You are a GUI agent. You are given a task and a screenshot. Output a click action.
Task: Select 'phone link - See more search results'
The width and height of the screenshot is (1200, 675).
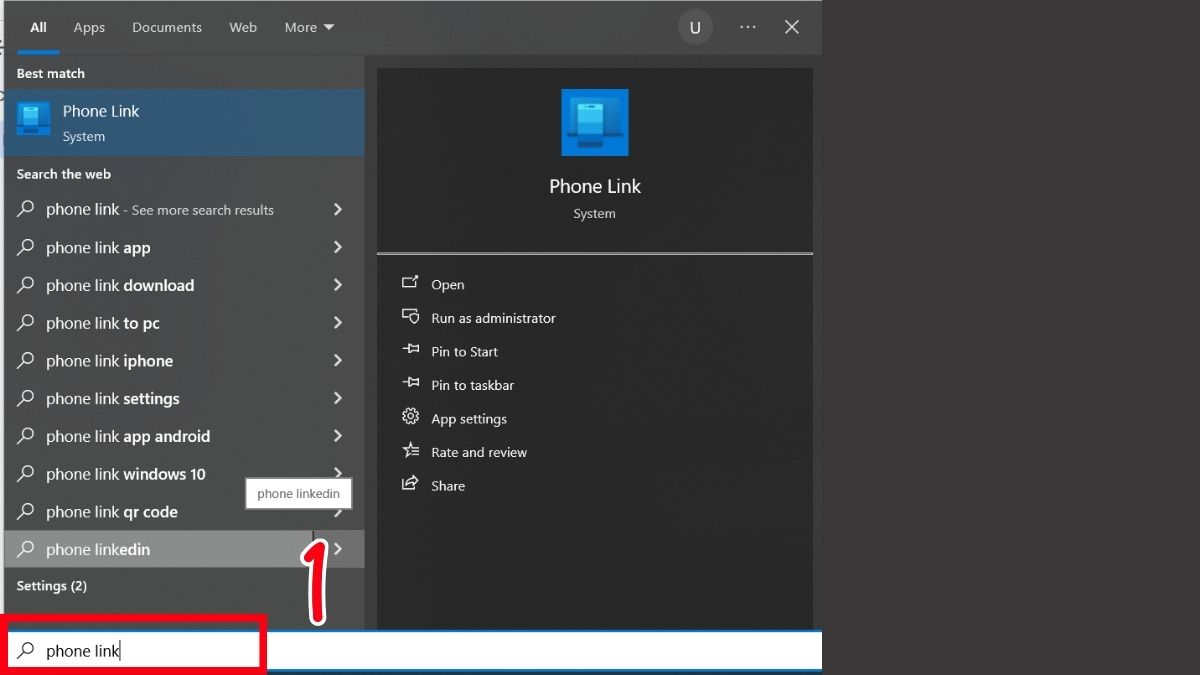(x=184, y=210)
